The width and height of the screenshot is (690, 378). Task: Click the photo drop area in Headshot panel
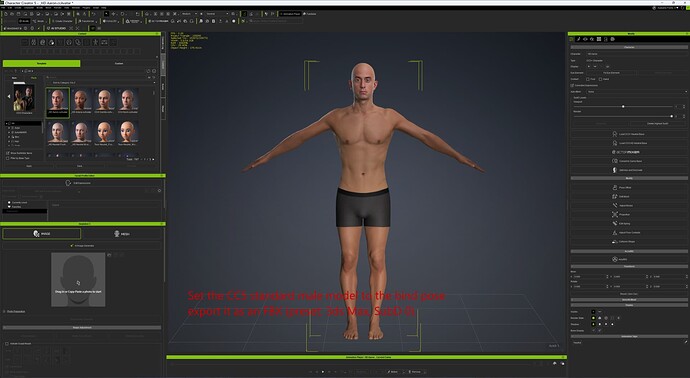pyautogui.click(x=78, y=279)
